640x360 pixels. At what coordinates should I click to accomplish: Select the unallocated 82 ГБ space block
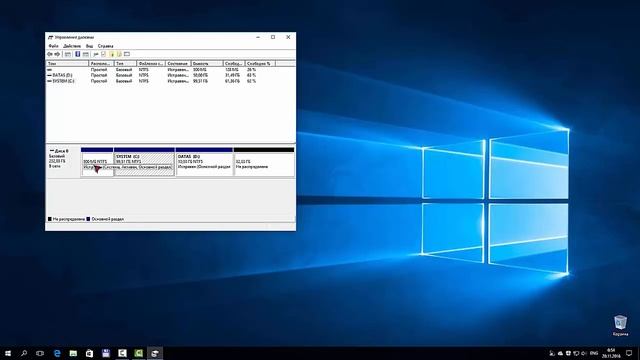tap(264, 162)
